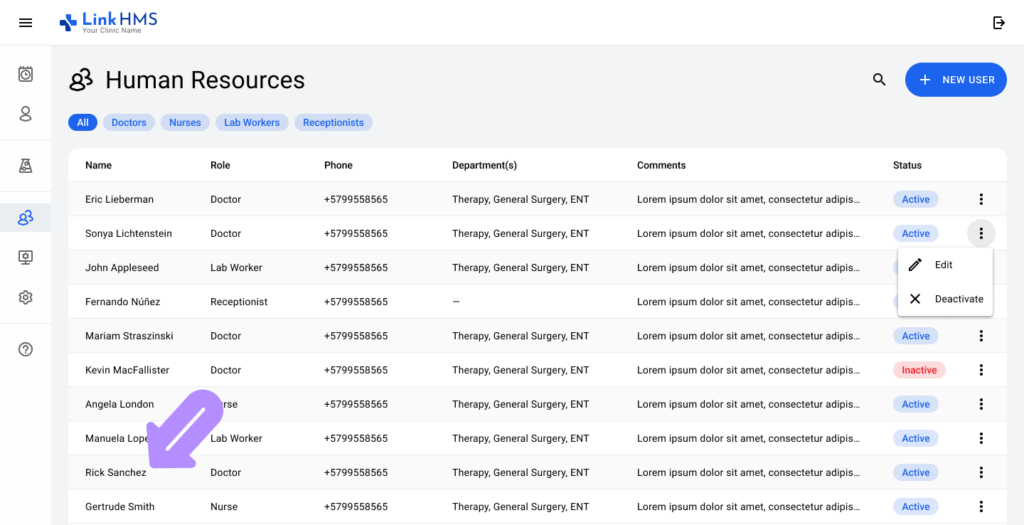This screenshot has height=525, width=1024.
Task: Select the Receptionists filter chip
Action: pos(333,122)
